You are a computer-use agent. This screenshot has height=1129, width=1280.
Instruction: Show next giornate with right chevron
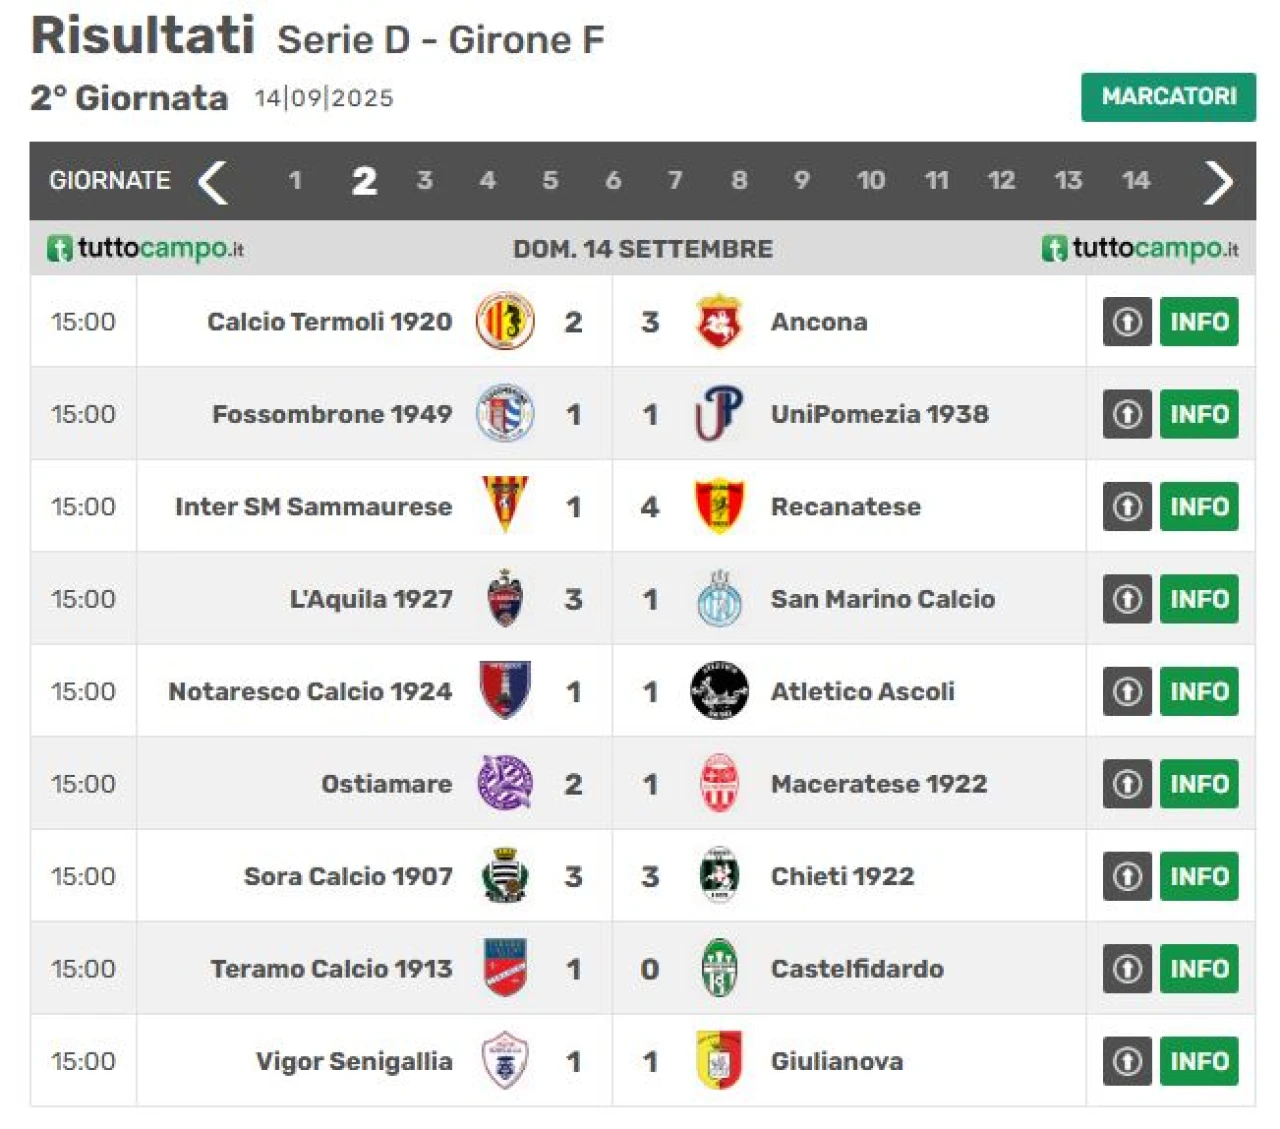(x=1218, y=182)
